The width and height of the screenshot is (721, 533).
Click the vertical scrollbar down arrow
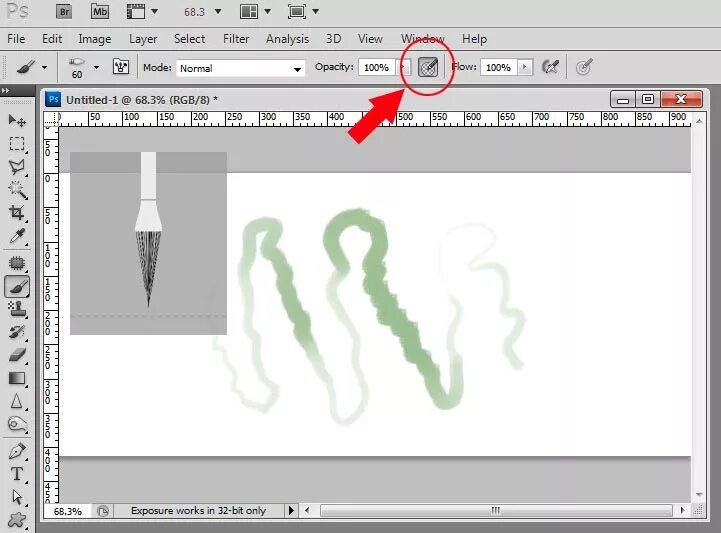coord(699,494)
